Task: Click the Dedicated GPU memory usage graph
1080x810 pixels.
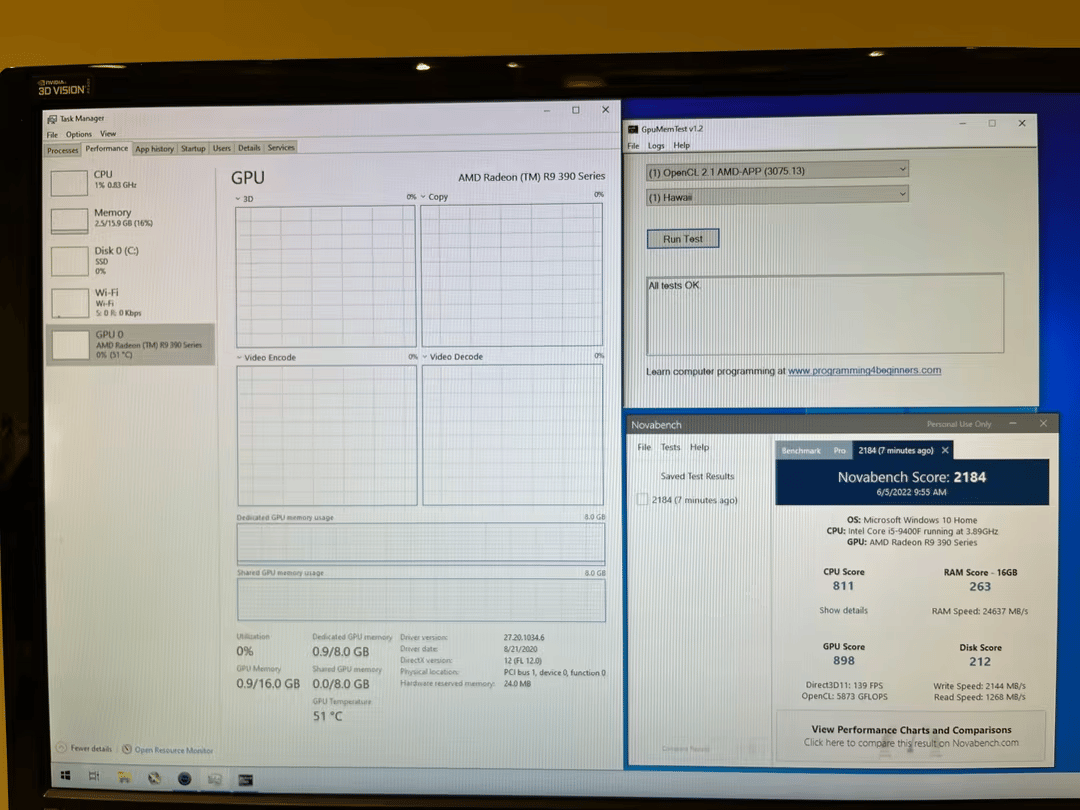Action: click(x=421, y=543)
